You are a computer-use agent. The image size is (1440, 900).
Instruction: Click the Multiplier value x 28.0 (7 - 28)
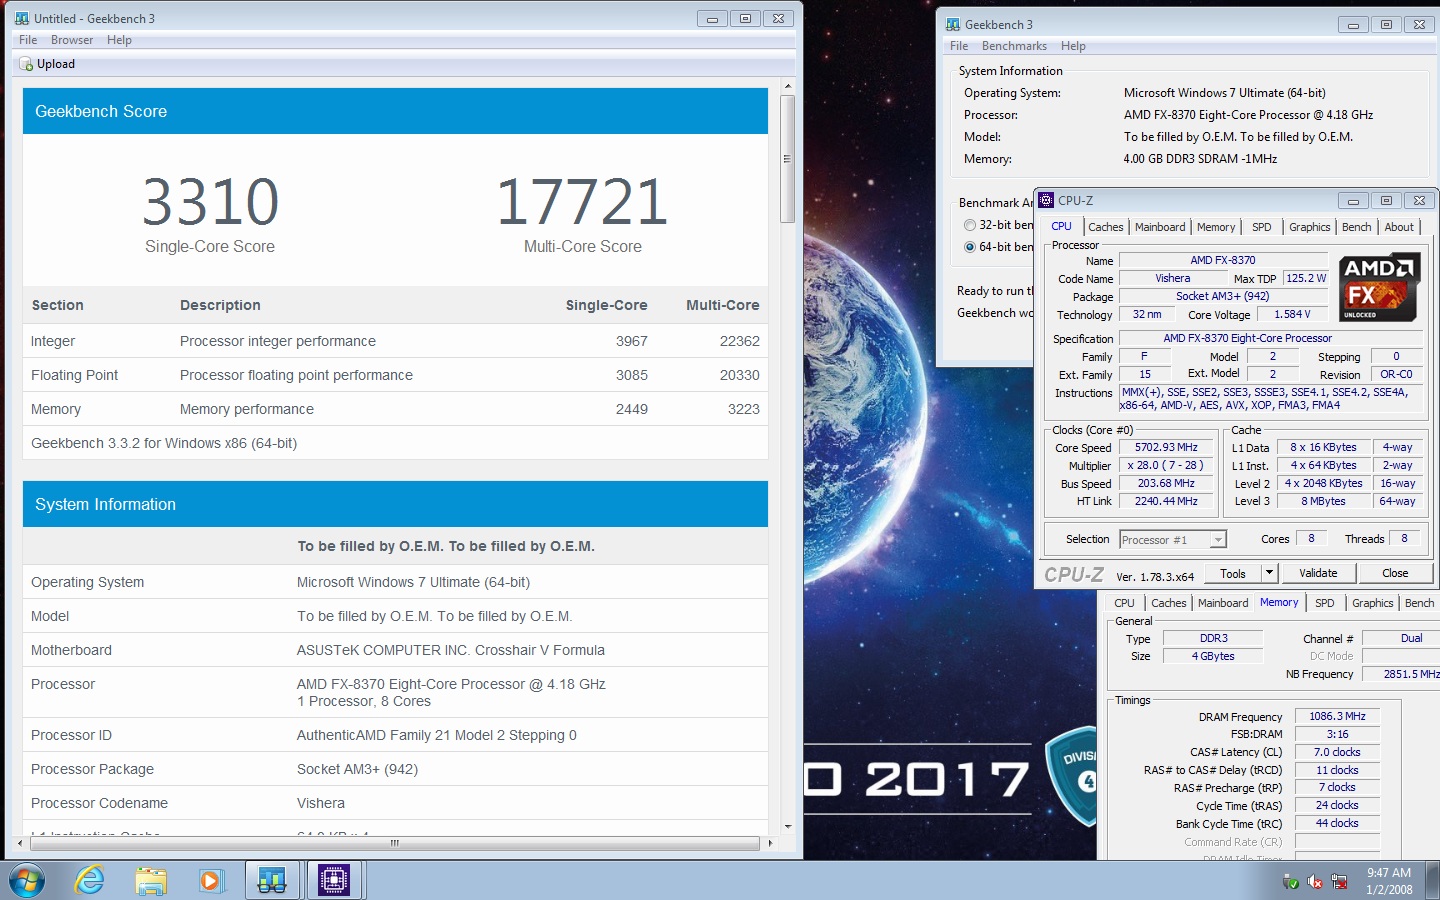1166,466
